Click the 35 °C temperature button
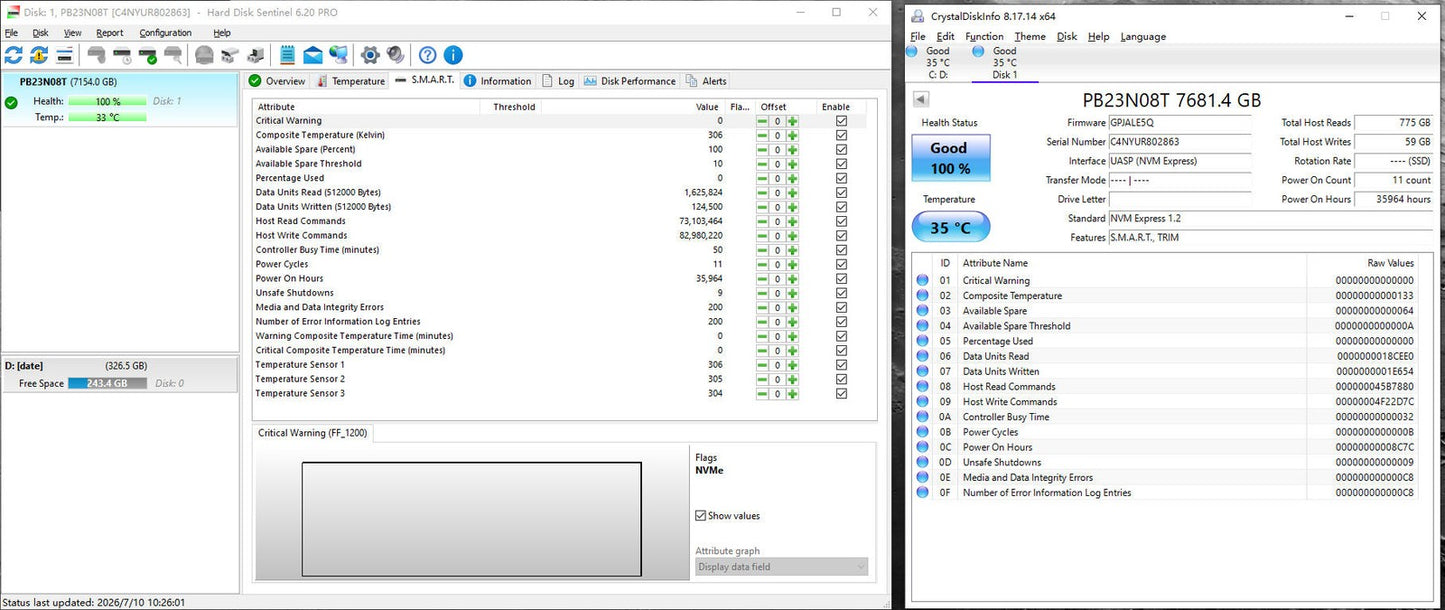Image resolution: width=1445 pixels, height=610 pixels. point(950,227)
